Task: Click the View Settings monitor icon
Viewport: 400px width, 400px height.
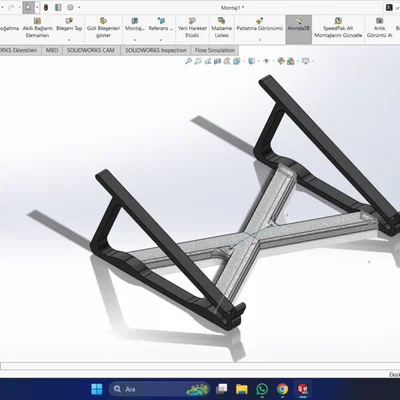Action: click(x=305, y=61)
